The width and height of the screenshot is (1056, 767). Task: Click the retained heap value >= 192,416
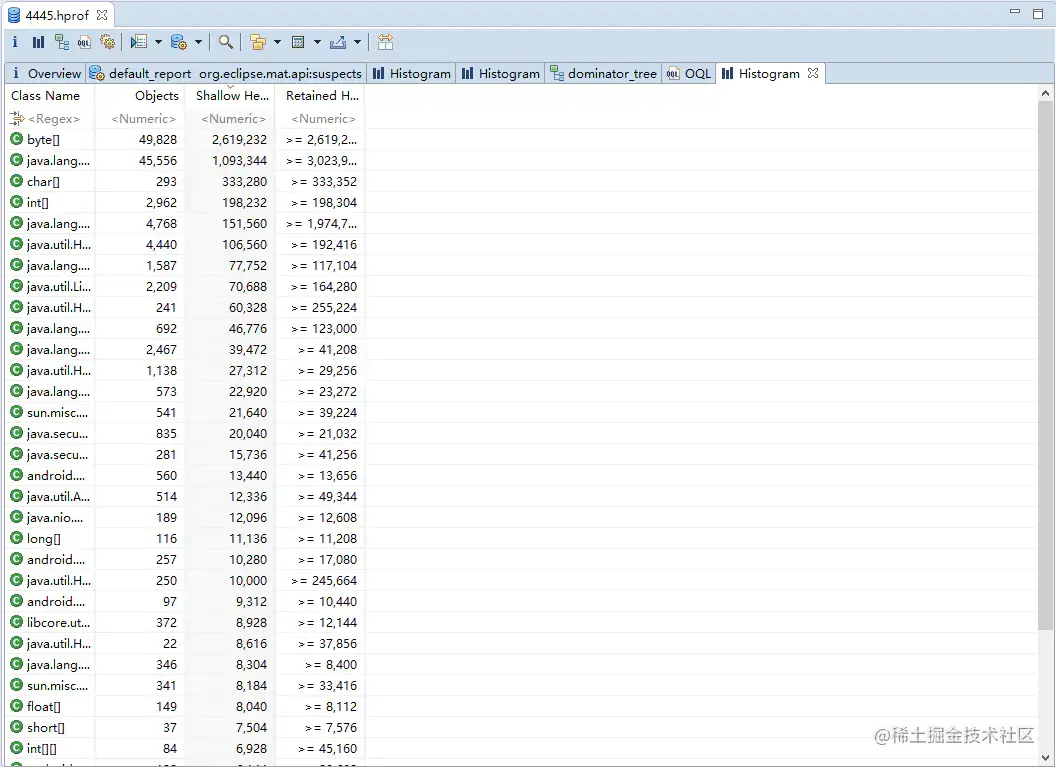click(x=324, y=244)
